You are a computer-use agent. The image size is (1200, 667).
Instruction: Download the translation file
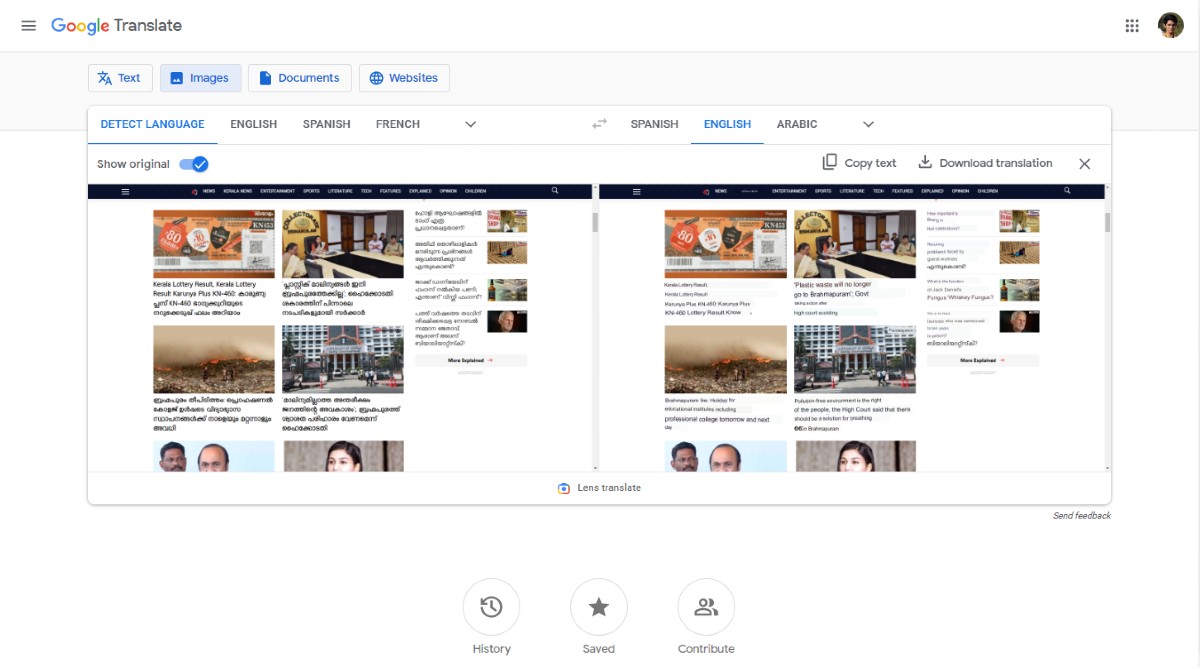click(985, 162)
